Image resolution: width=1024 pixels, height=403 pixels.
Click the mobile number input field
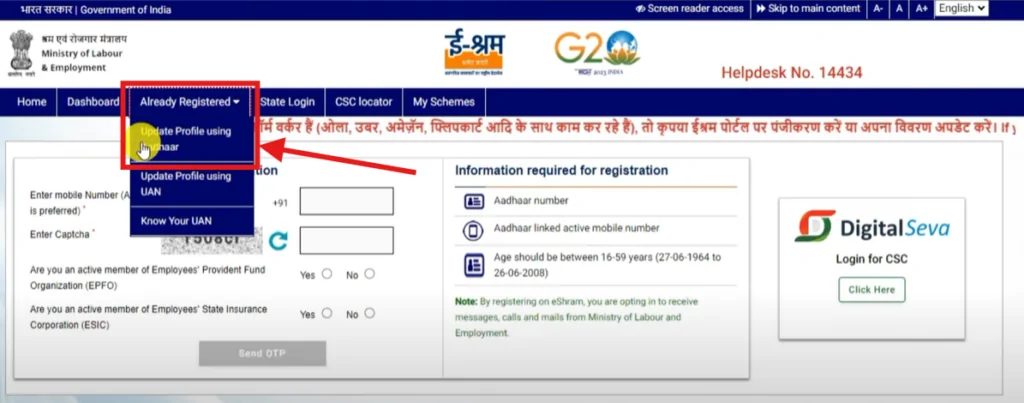pyautogui.click(x=347, y=201)
